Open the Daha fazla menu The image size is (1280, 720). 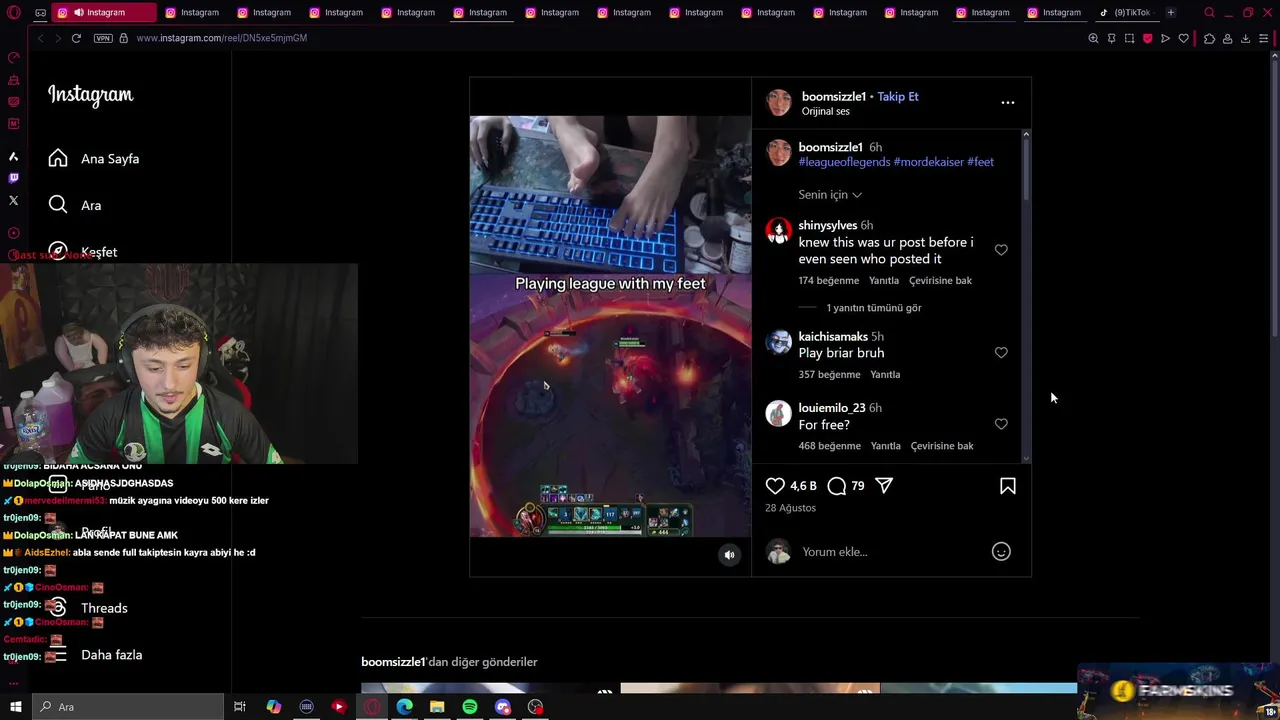point(95,655)
